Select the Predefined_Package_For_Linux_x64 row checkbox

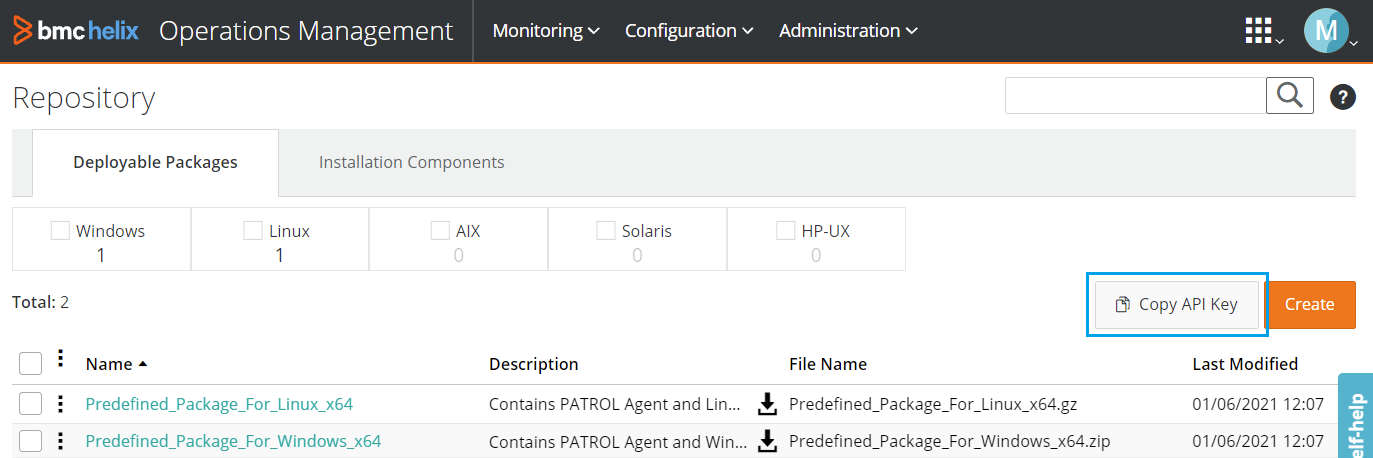pyautogui.click(x=31, y=404)
